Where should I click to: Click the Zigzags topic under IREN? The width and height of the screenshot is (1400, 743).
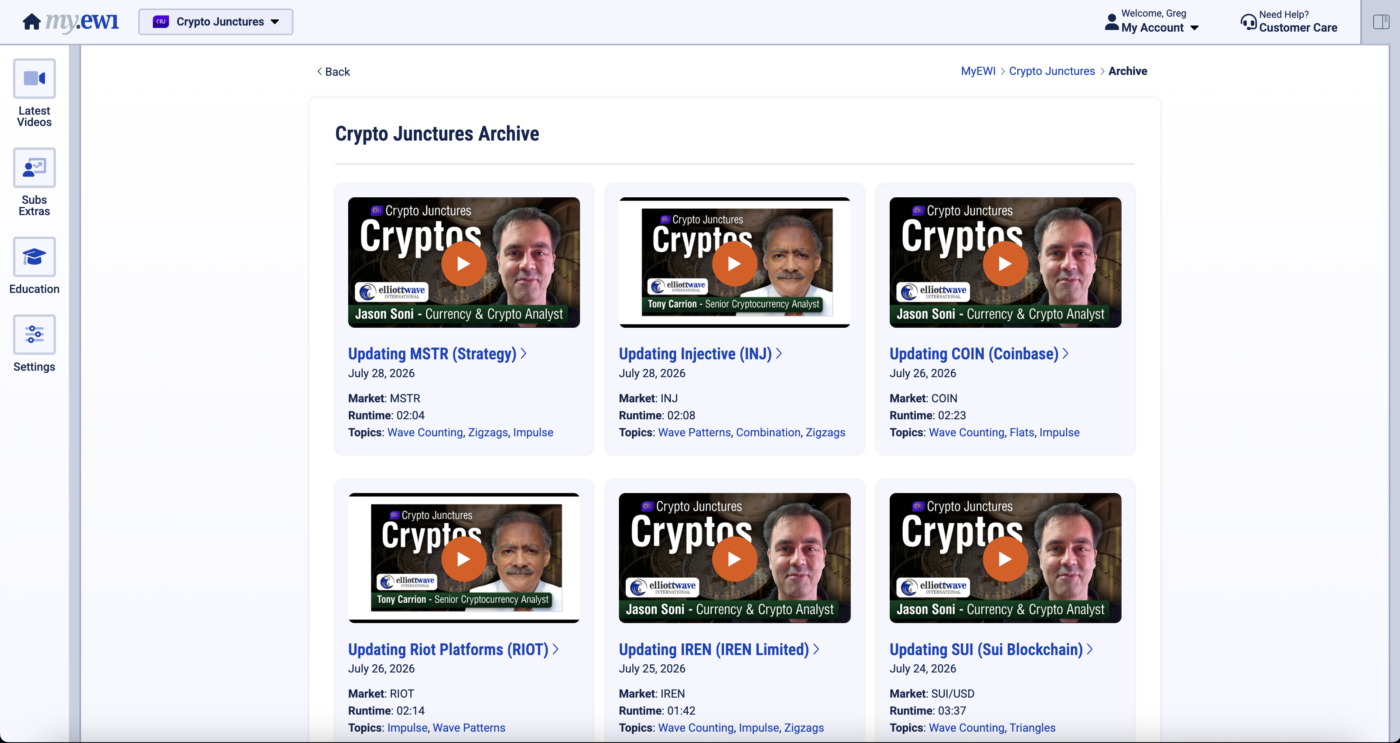tap(804, 728)
